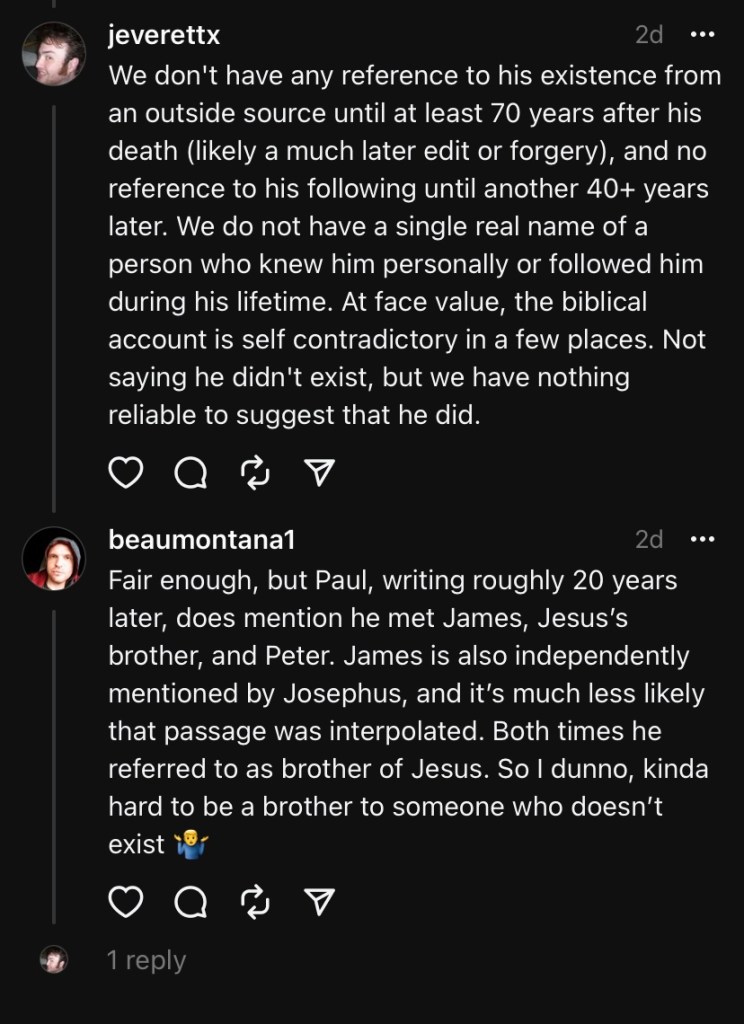Tap the small replier avatar beside 1 reply
Viewport: 744px width, 1024px height.
(54, 960)
